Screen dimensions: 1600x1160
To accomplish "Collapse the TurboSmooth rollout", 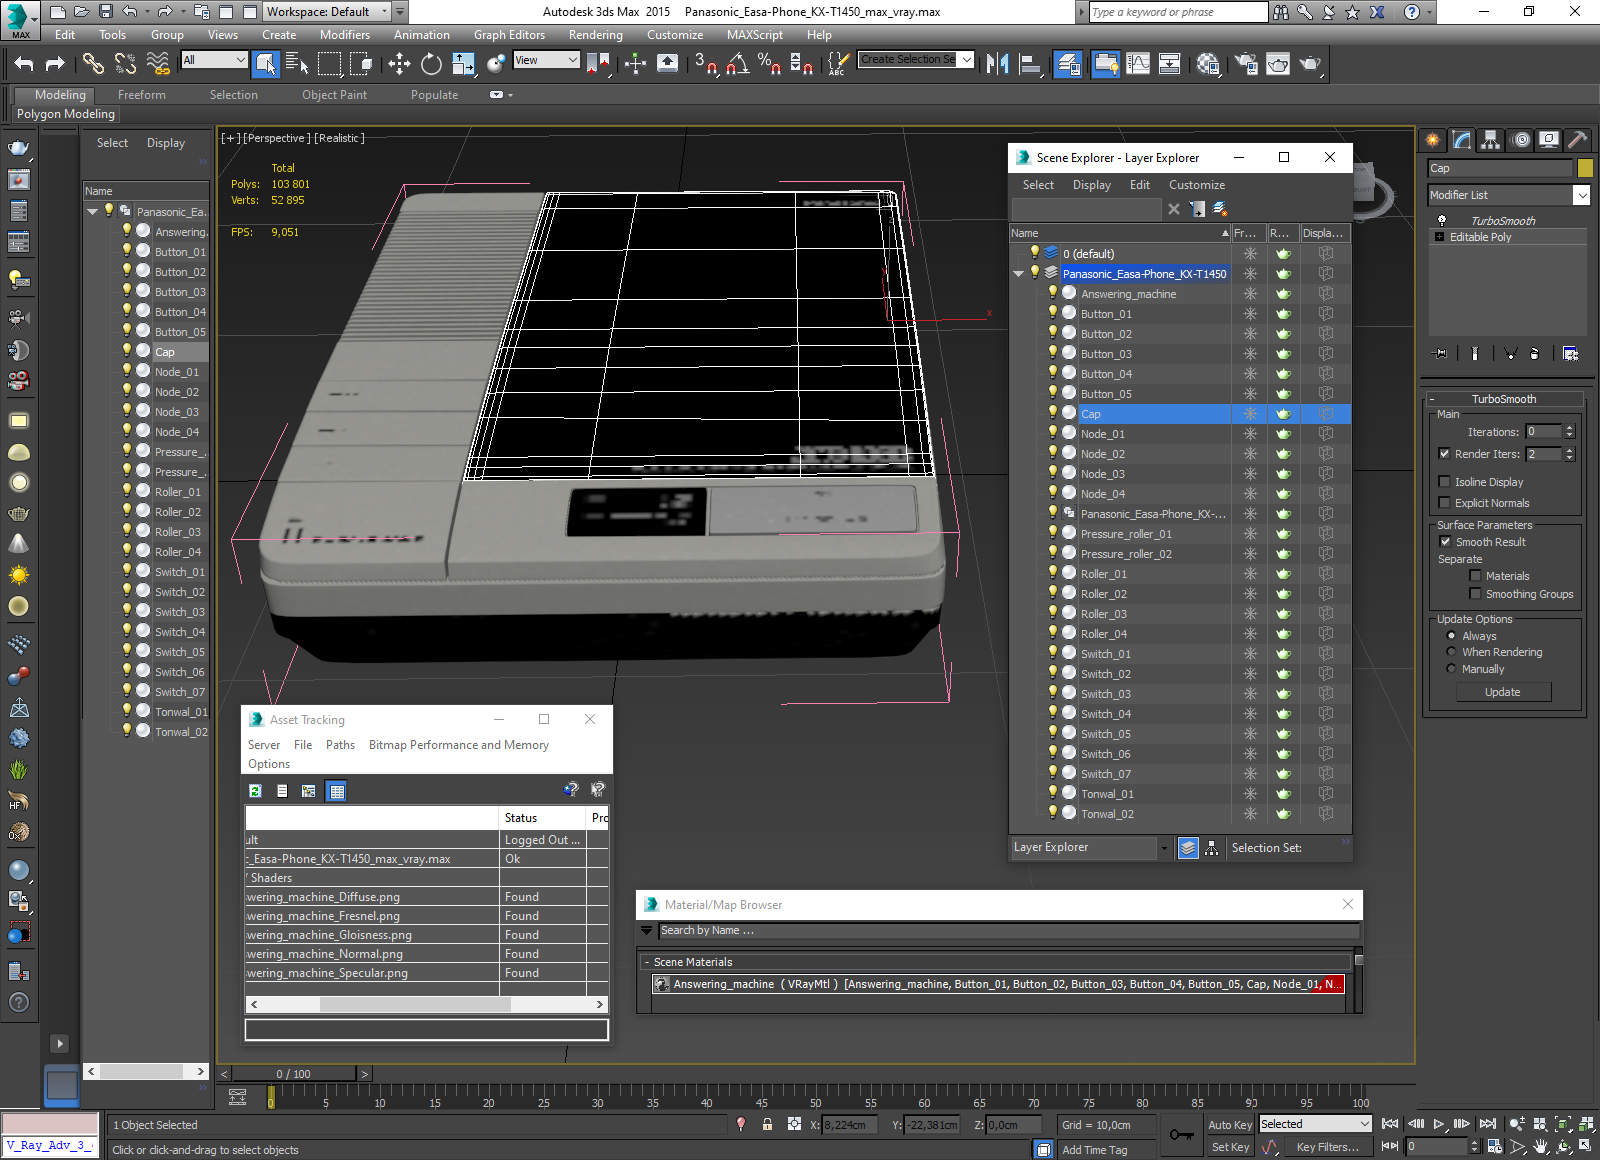I will pos(1432,399).
